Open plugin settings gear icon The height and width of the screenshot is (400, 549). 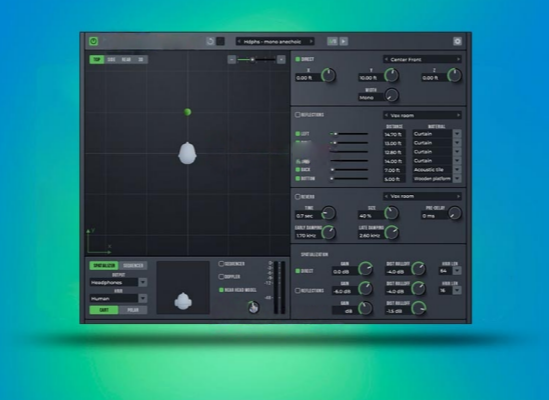[457, 41]
